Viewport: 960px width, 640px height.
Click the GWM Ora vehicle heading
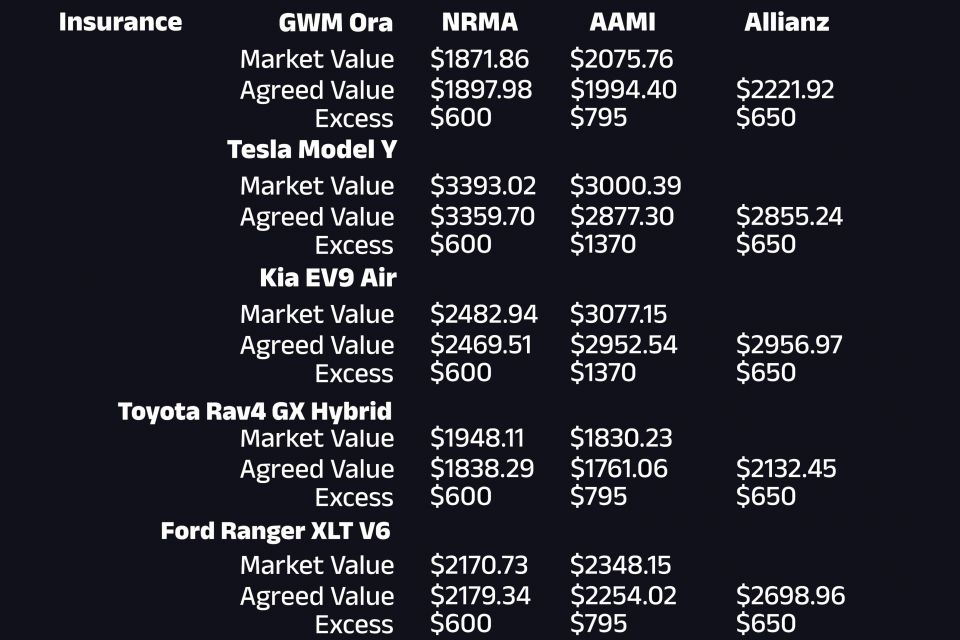click(x=336, y=23)
